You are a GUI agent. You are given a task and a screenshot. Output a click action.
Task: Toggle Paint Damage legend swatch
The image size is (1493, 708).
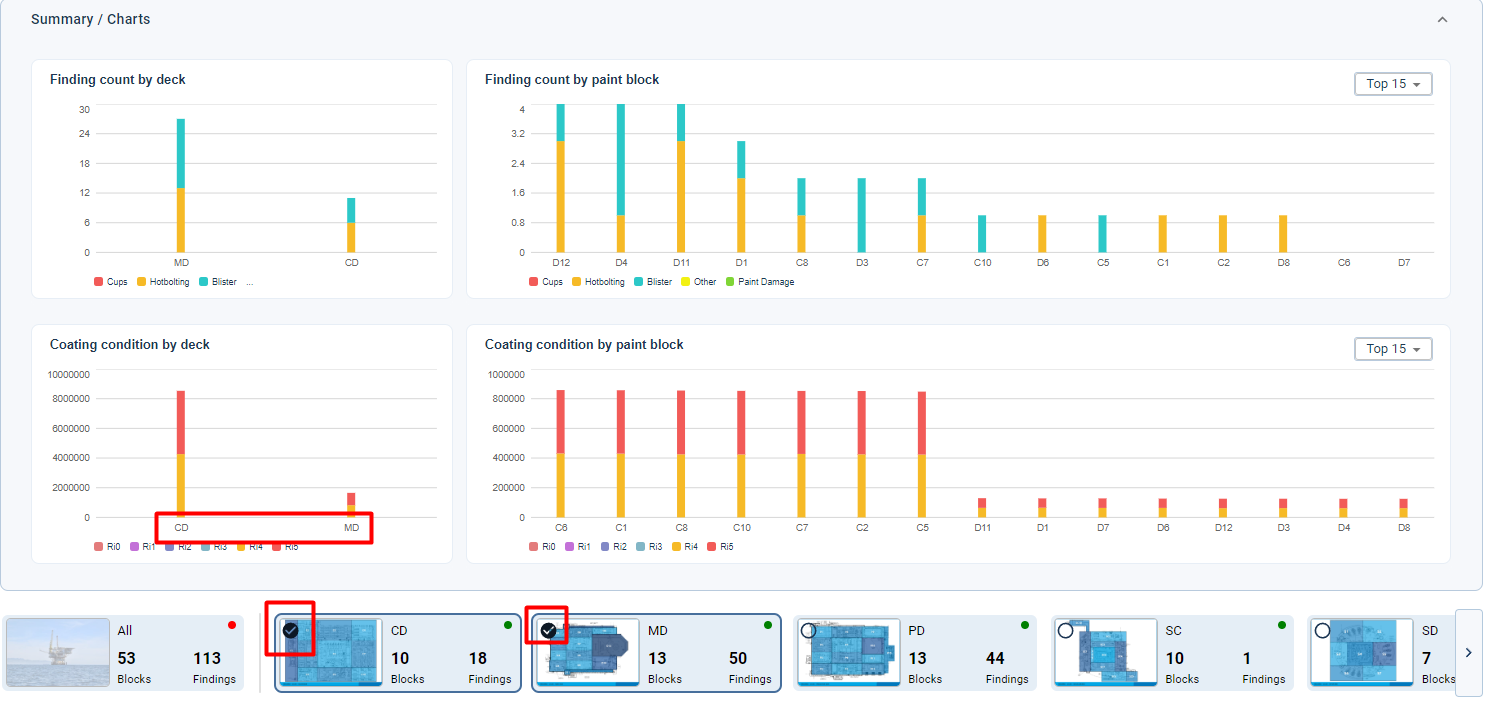(x=730, y=282)
